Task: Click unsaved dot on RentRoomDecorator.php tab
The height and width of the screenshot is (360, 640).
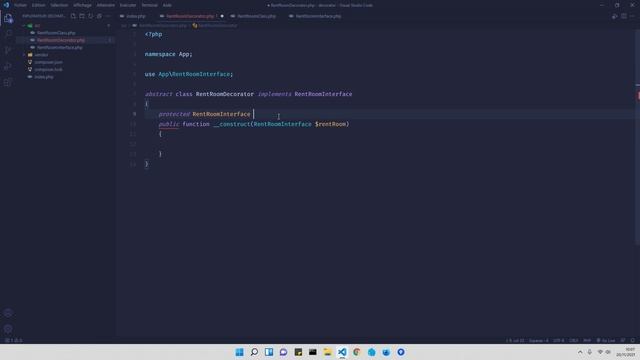Action: click(222, 16)
